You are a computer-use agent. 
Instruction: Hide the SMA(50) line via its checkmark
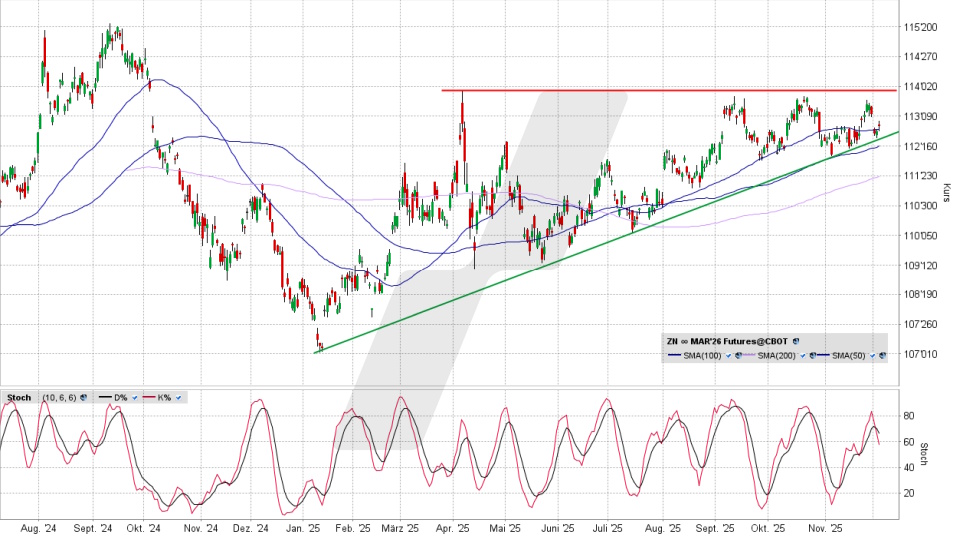click(872, 355)
